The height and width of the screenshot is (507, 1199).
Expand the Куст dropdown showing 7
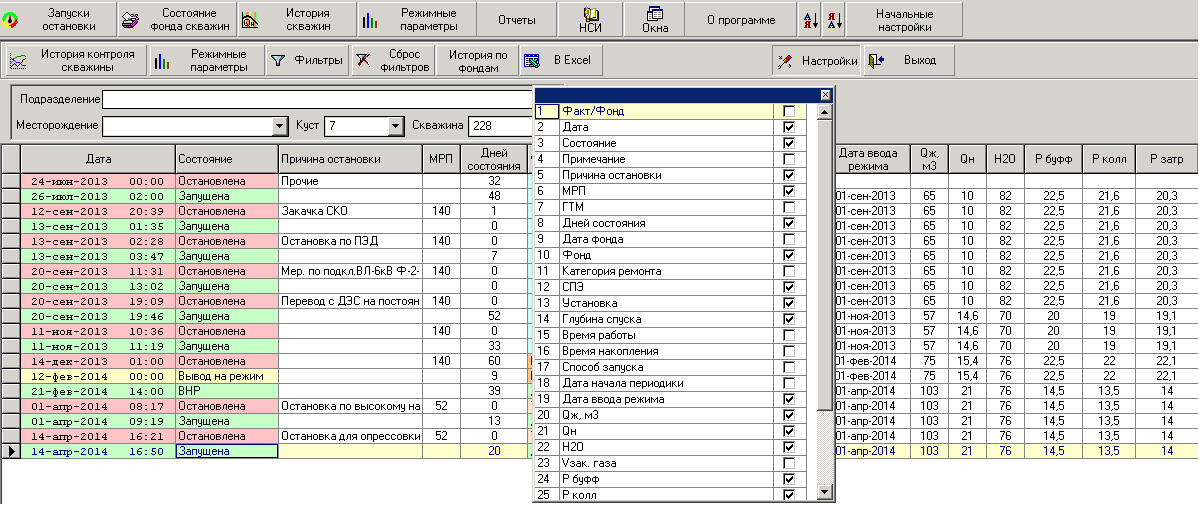tap(395, 125)
